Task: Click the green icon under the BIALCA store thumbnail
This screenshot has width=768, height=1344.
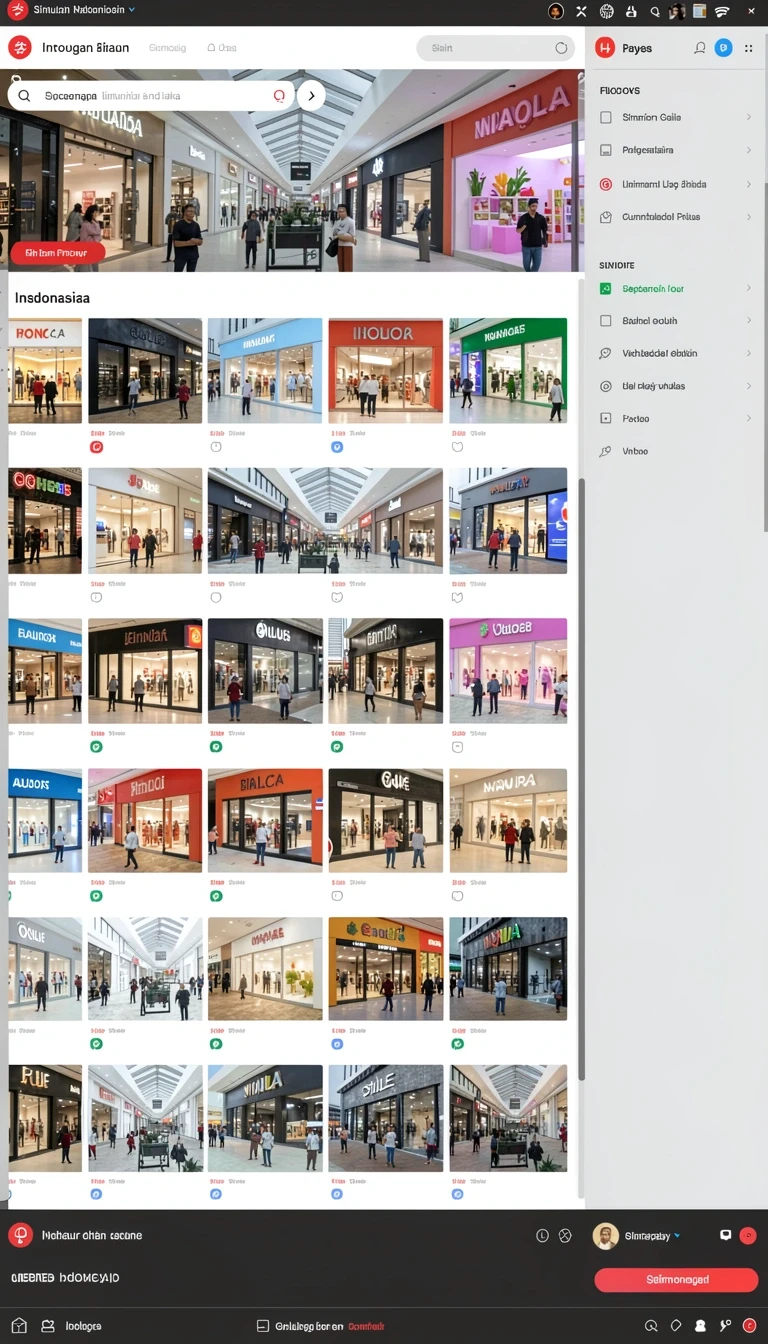Action: (215, 896)
